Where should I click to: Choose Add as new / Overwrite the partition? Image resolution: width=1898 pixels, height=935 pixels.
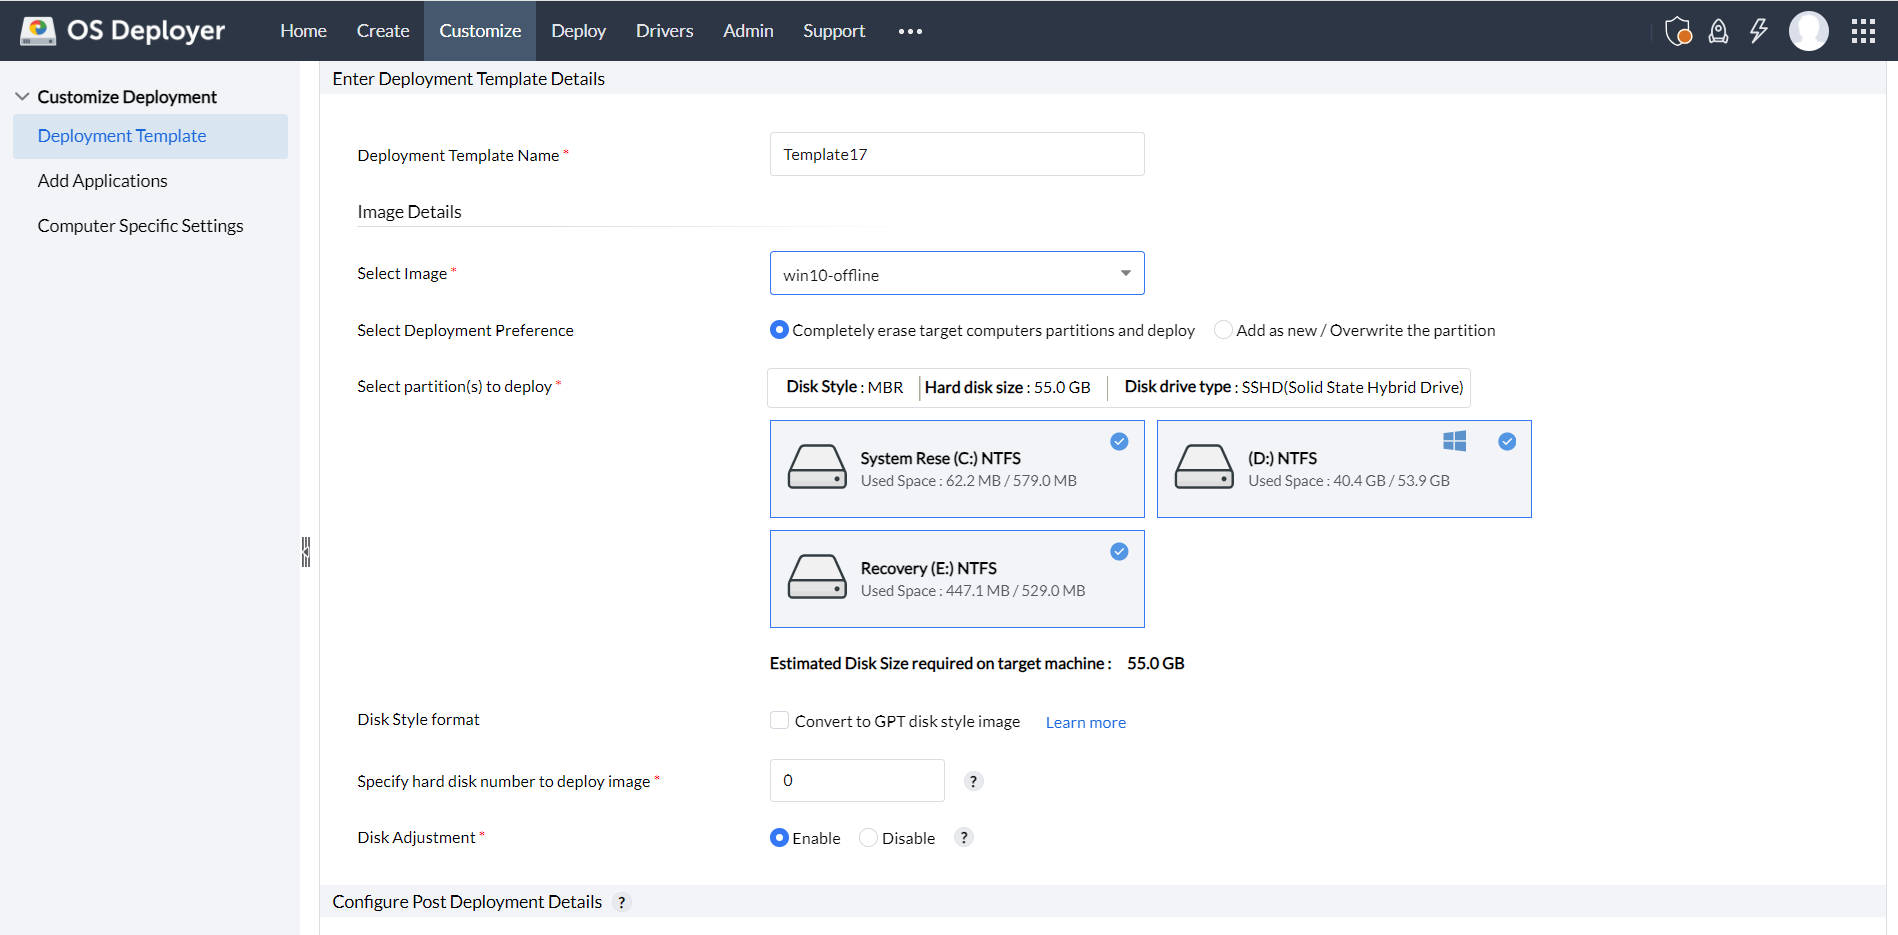click(x=1223, y=329)
